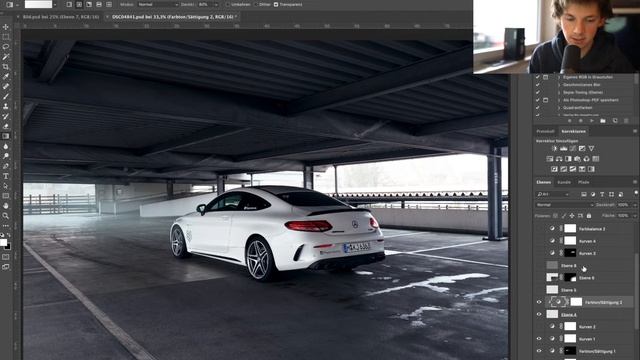Select the Eyedropper tool
The image size is (640, 360).
pos(6,76)
